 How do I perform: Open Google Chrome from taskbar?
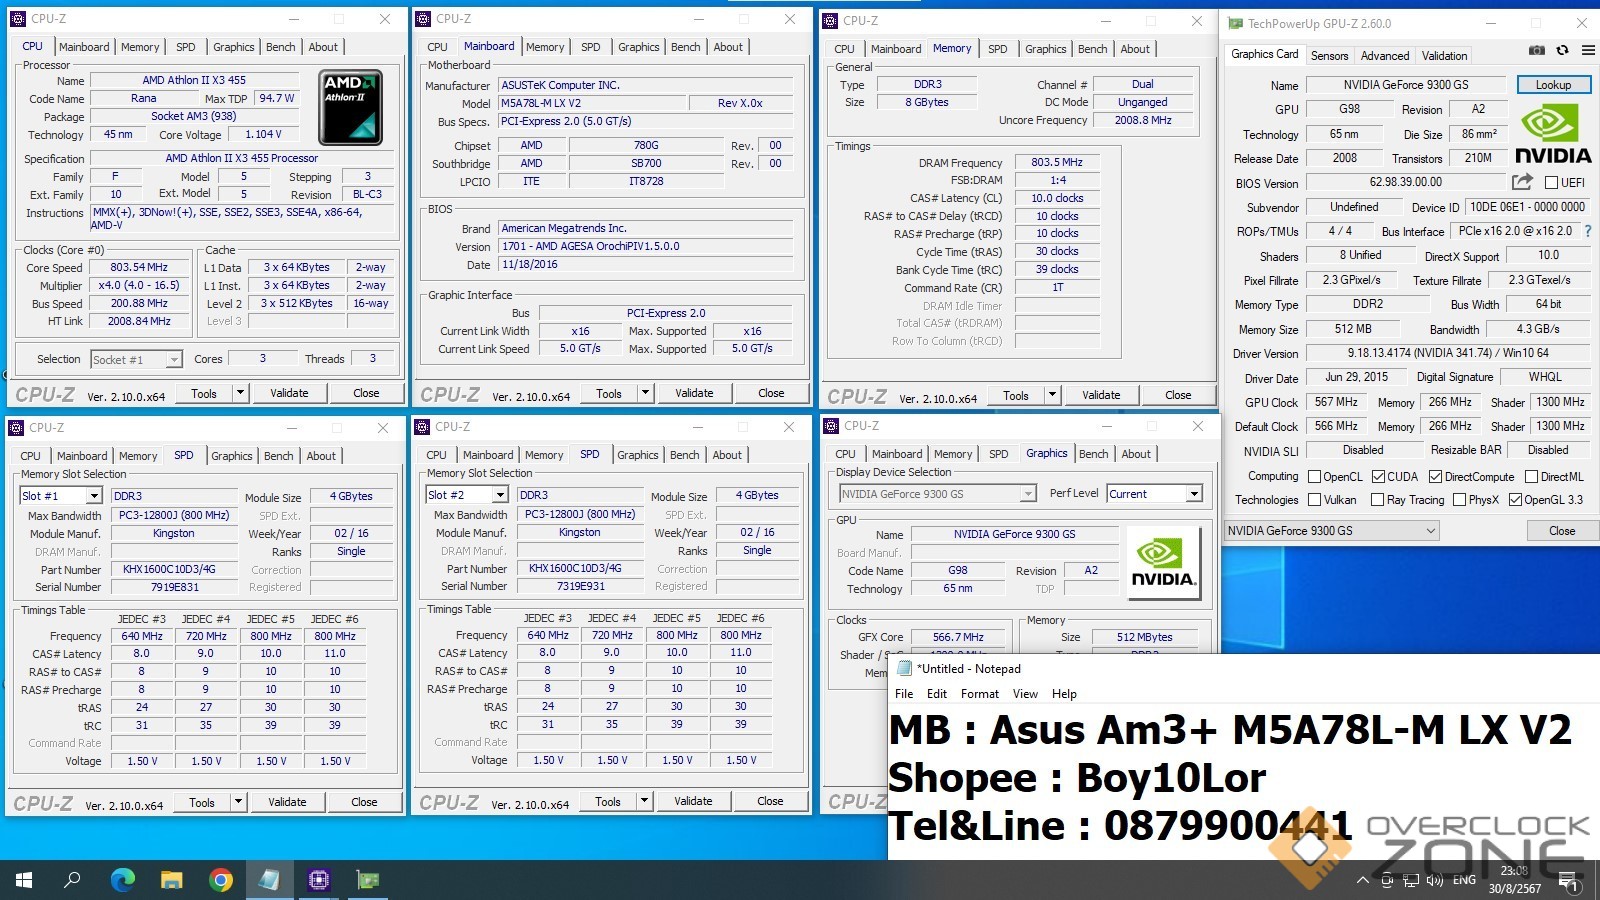(221, 880)
